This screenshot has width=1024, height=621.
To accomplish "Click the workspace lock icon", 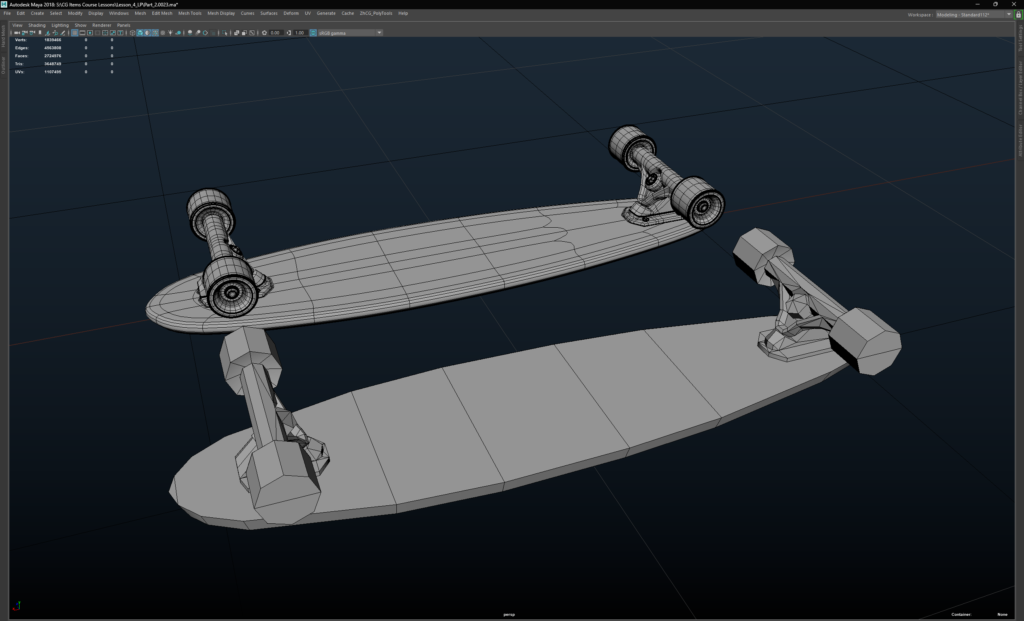I will (1017, 14).
